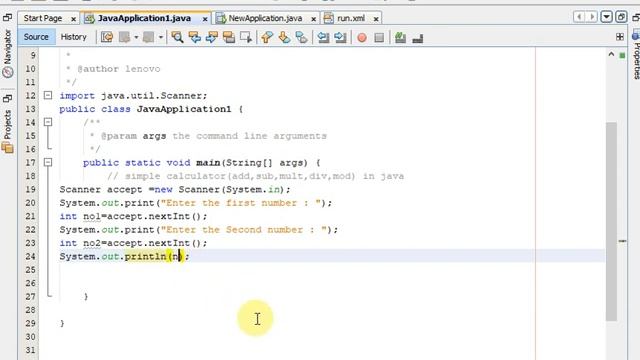This screenshot has width=640, height=360.
Task: Click the 'Scanner accept =new Scanner' line
Action: [175, 189]
